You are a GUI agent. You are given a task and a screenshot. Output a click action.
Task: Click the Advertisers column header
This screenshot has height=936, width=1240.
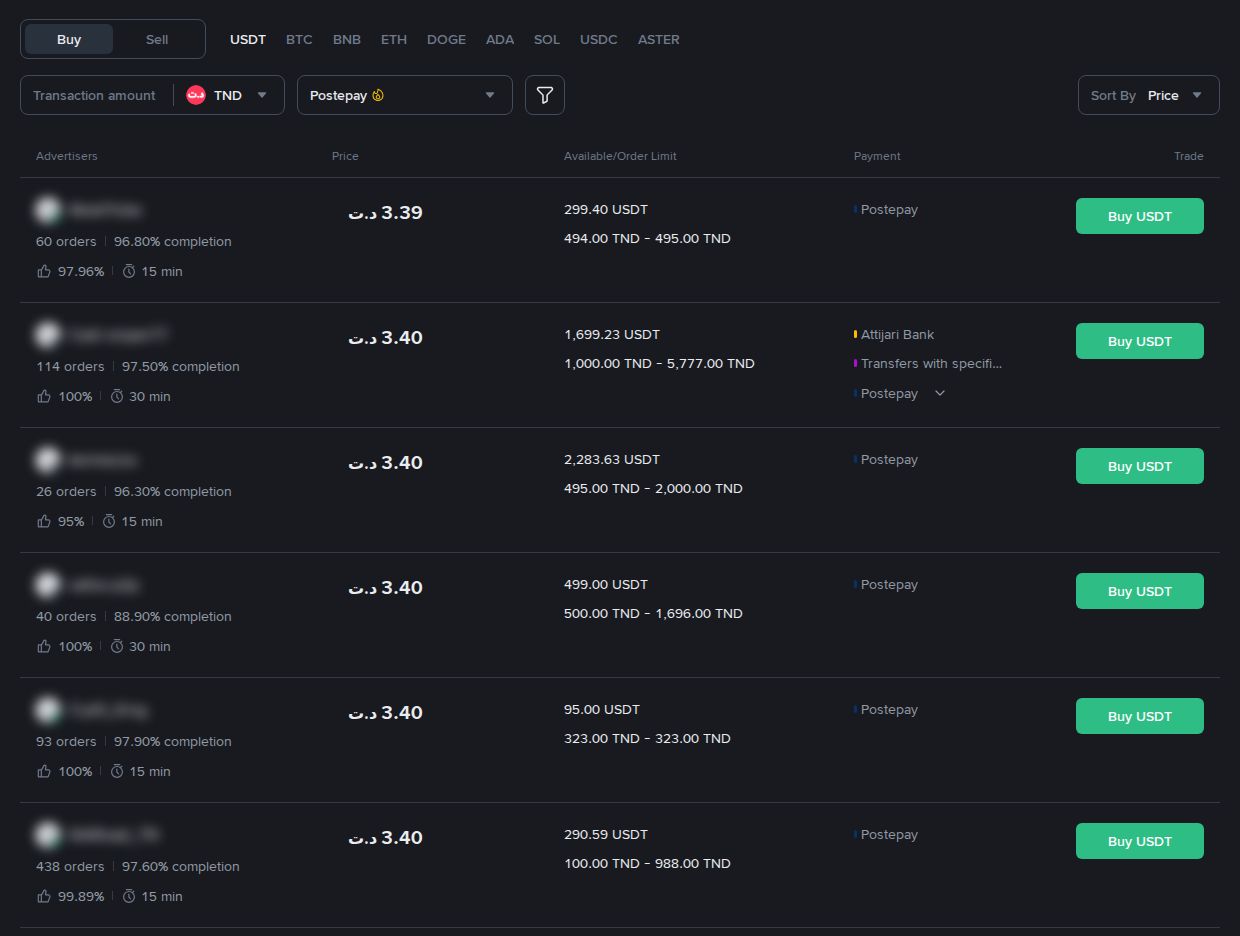(67, 156)
